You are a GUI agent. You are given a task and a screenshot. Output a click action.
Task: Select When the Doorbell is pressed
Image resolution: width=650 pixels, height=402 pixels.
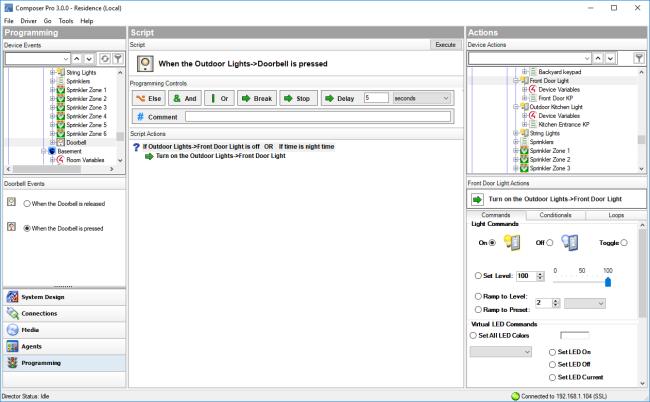27,228
